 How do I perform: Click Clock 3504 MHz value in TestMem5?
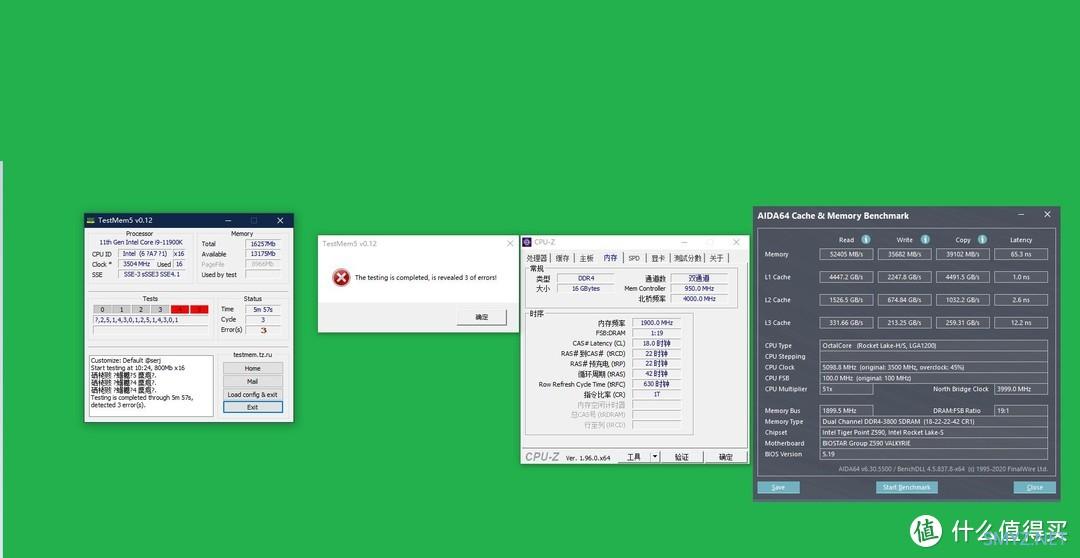coord(136,264)
